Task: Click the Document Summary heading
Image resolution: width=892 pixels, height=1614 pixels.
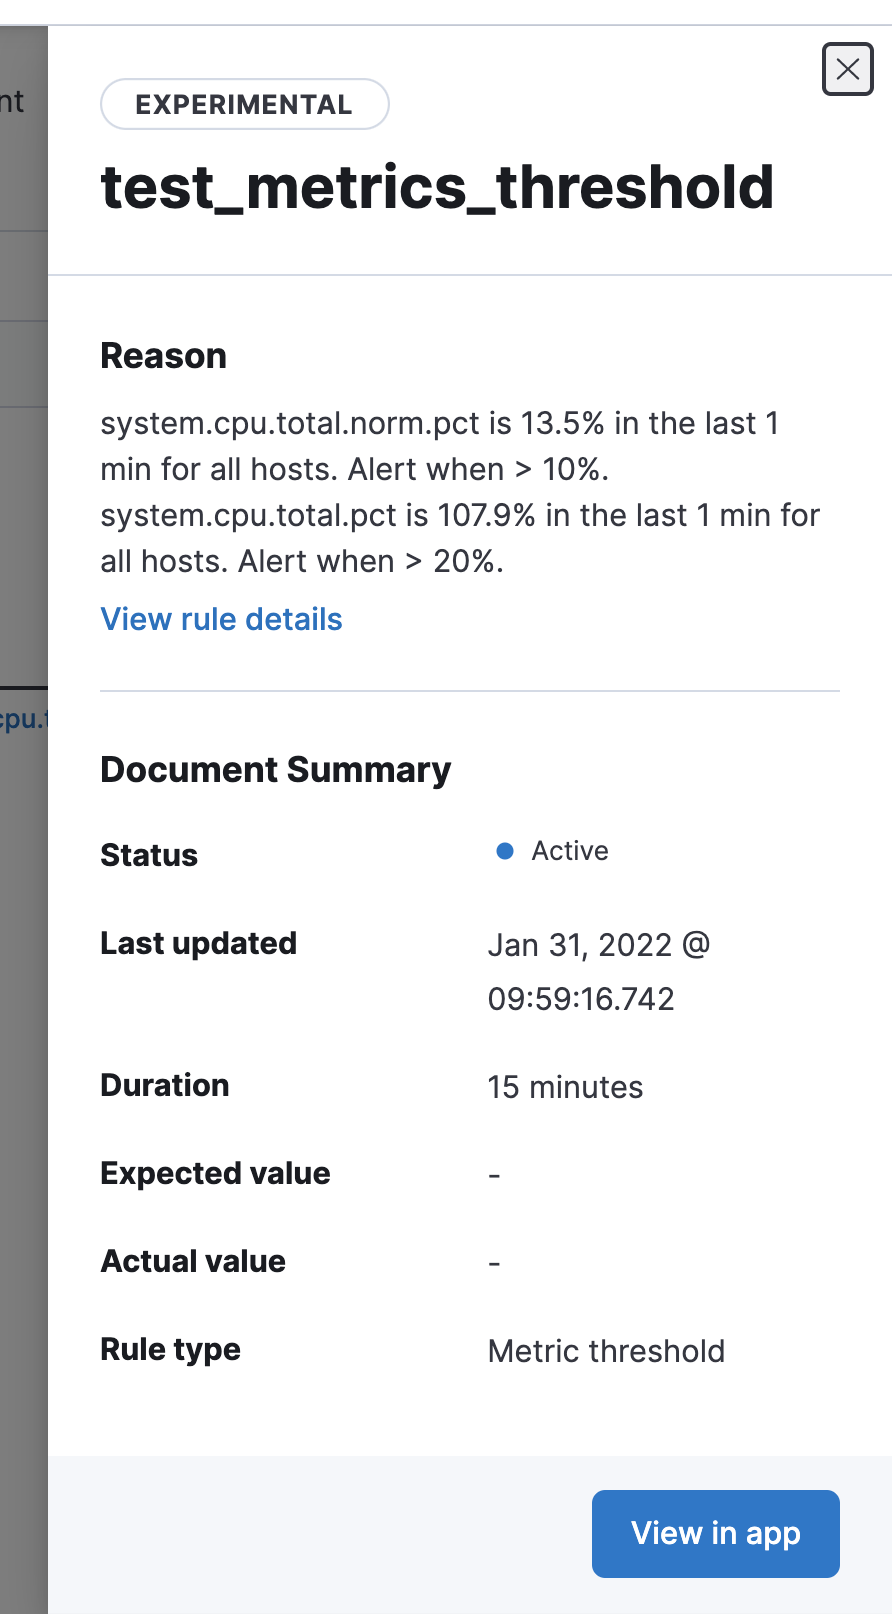Action: [x=275, y=769]
